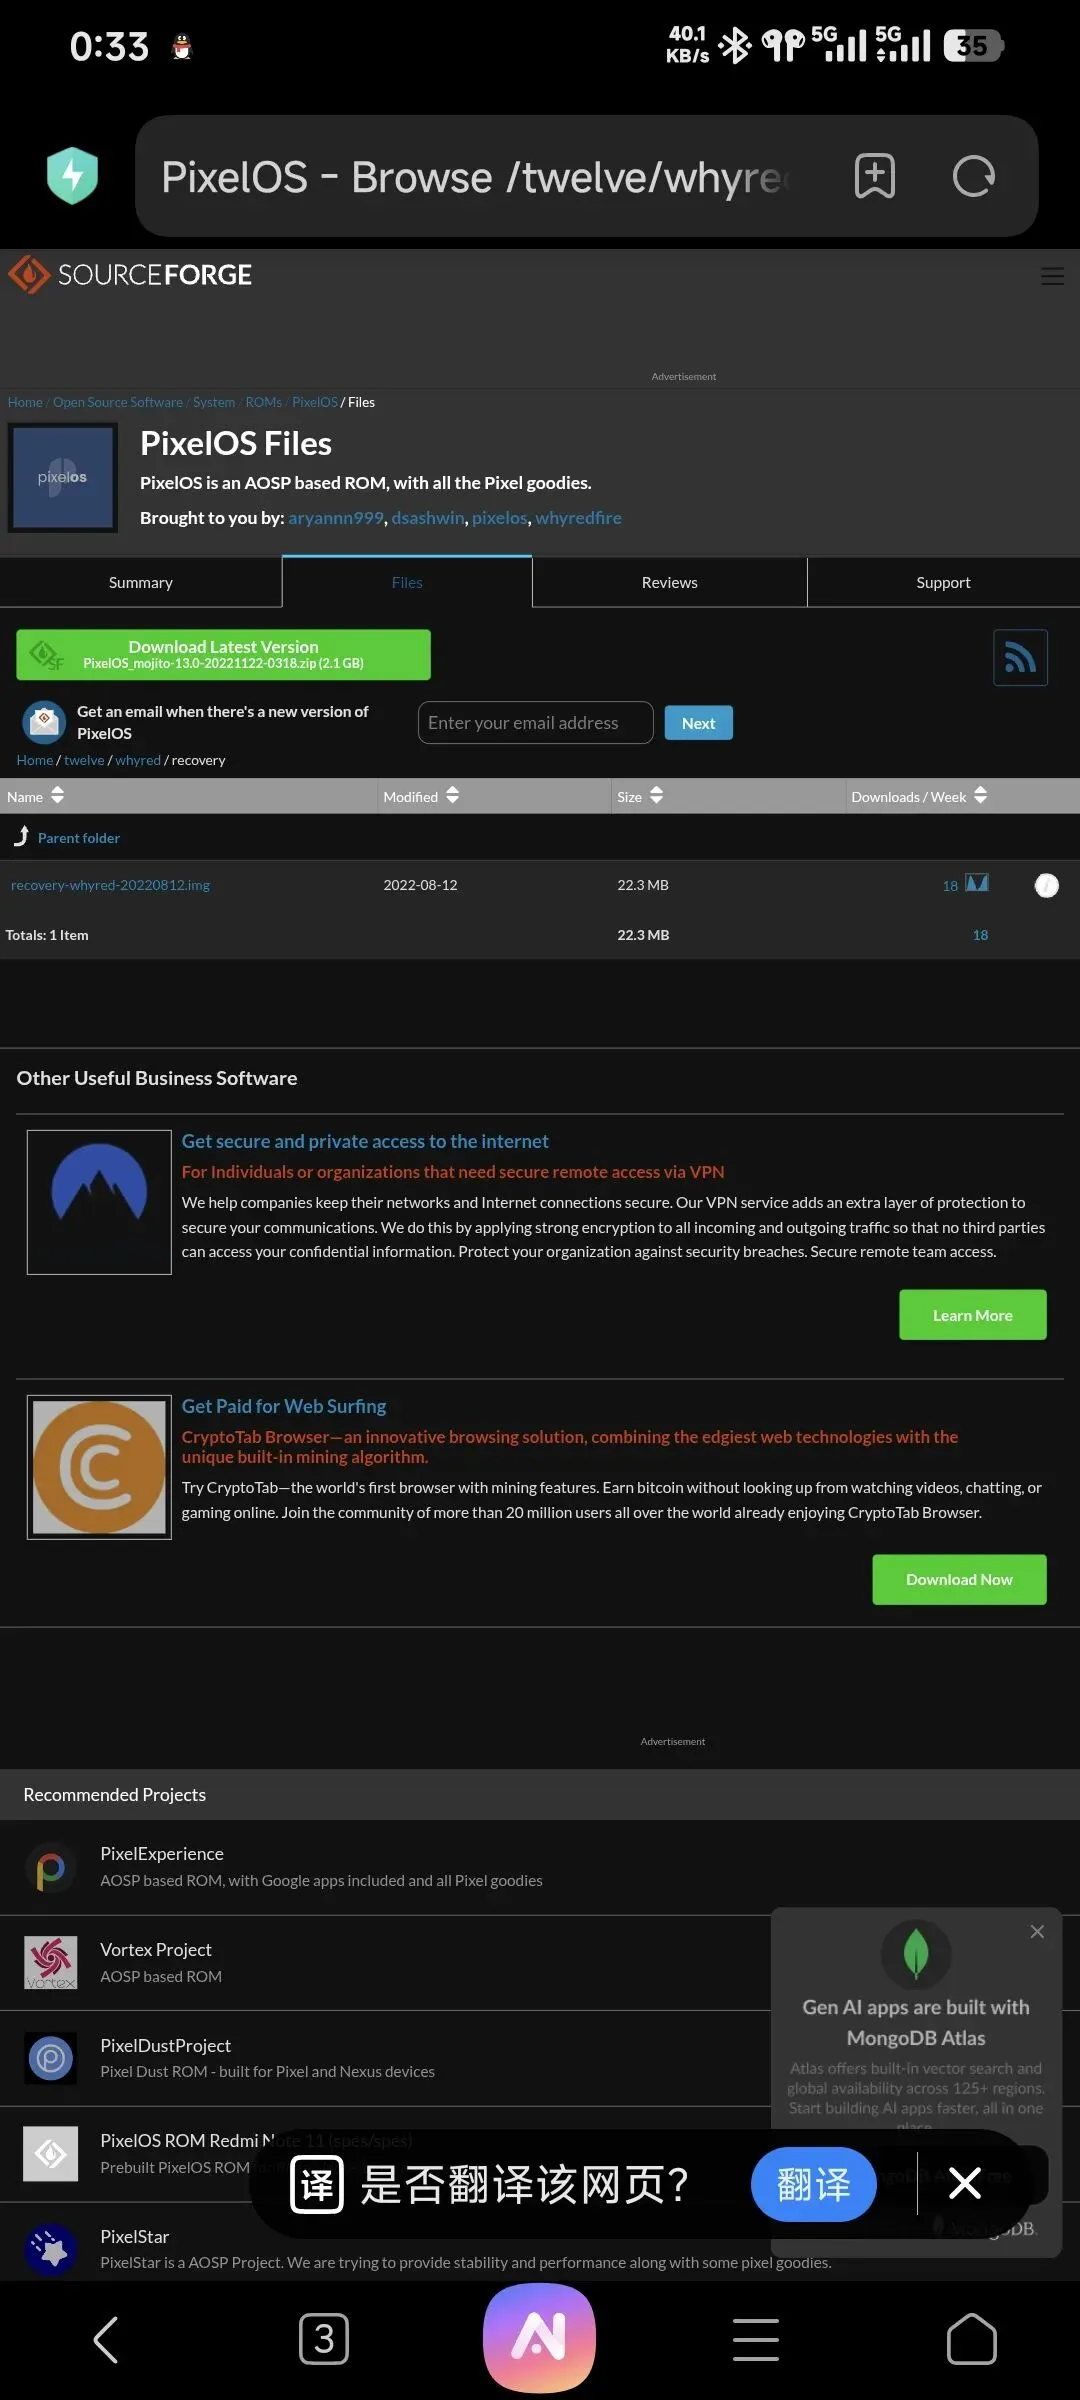Open PixelExperience recommended project
The height and width of the screenshot is (2400, 1080).
click(162, 1853)
